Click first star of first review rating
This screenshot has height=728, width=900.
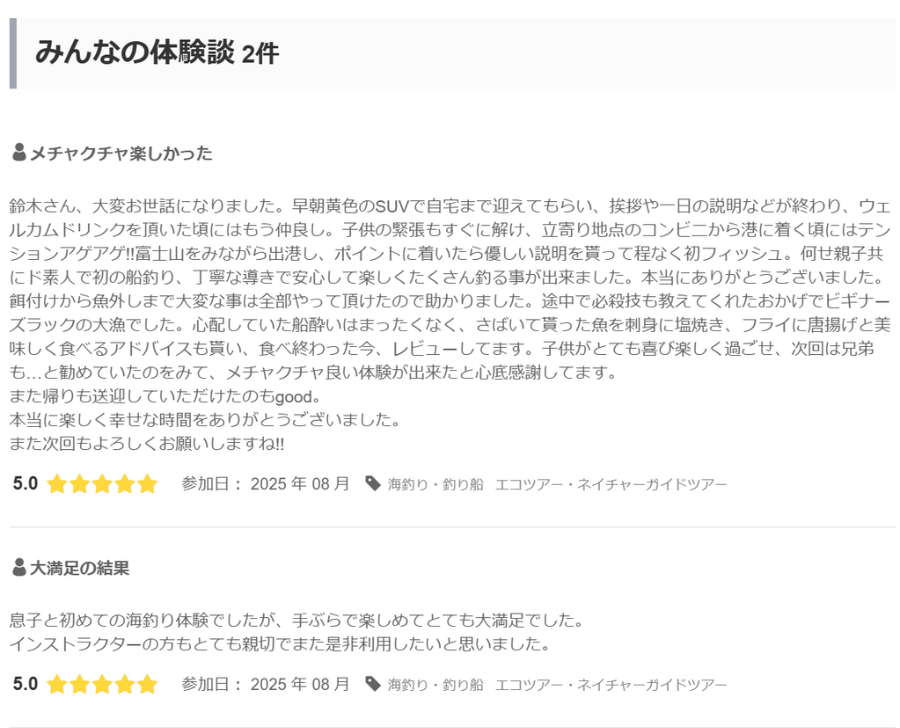point(57,484)
